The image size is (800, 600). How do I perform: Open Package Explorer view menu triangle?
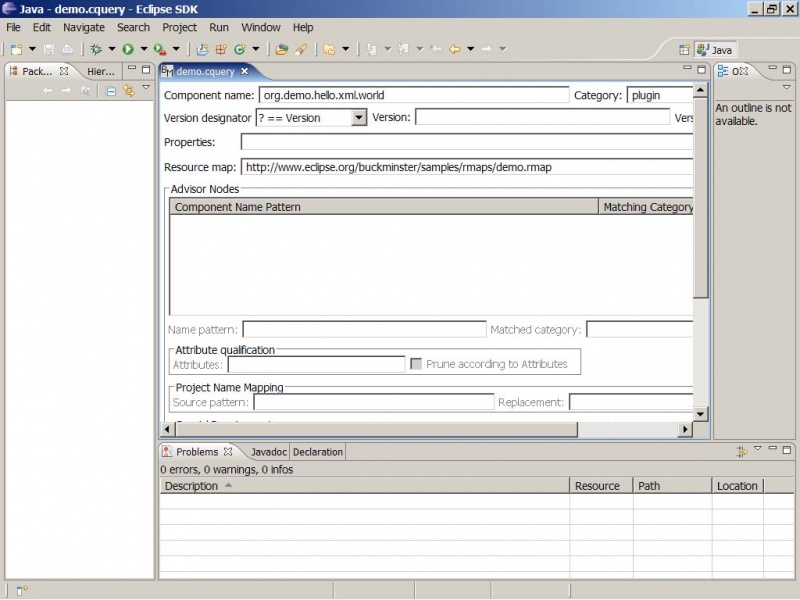[x=146, y=88]
